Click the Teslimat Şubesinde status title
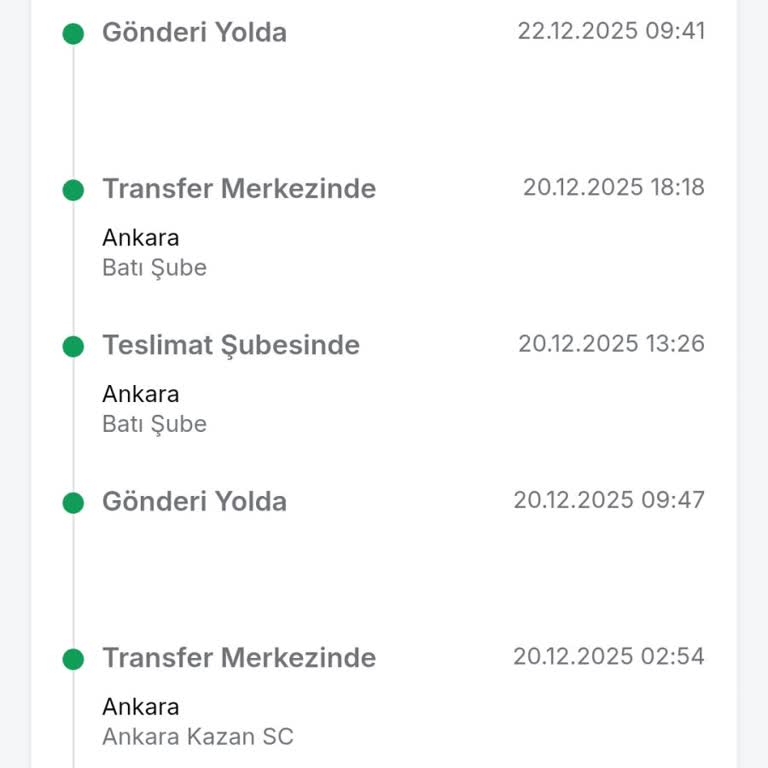 point(231,345)
